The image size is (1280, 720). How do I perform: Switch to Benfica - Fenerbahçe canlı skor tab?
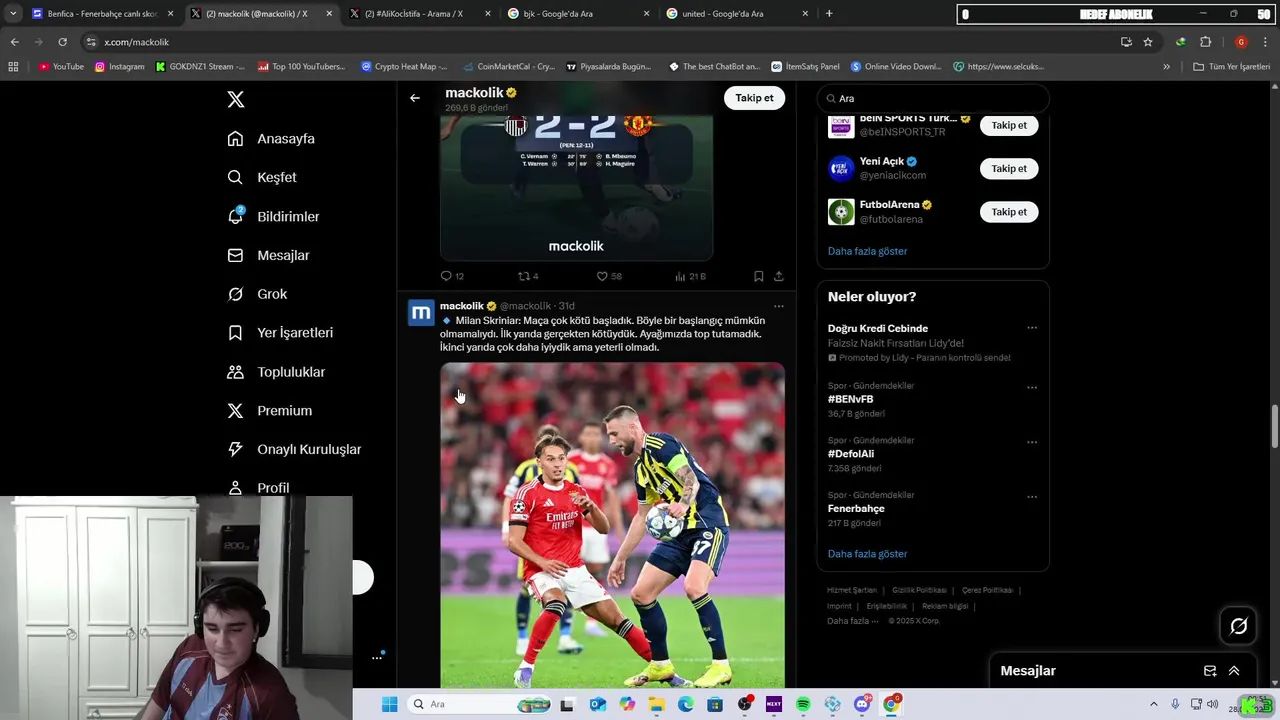pos(102,14)
